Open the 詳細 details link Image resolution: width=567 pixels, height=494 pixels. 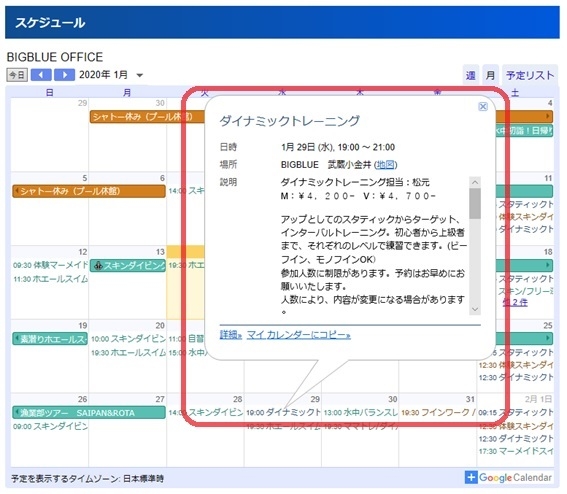click(230, 335)
